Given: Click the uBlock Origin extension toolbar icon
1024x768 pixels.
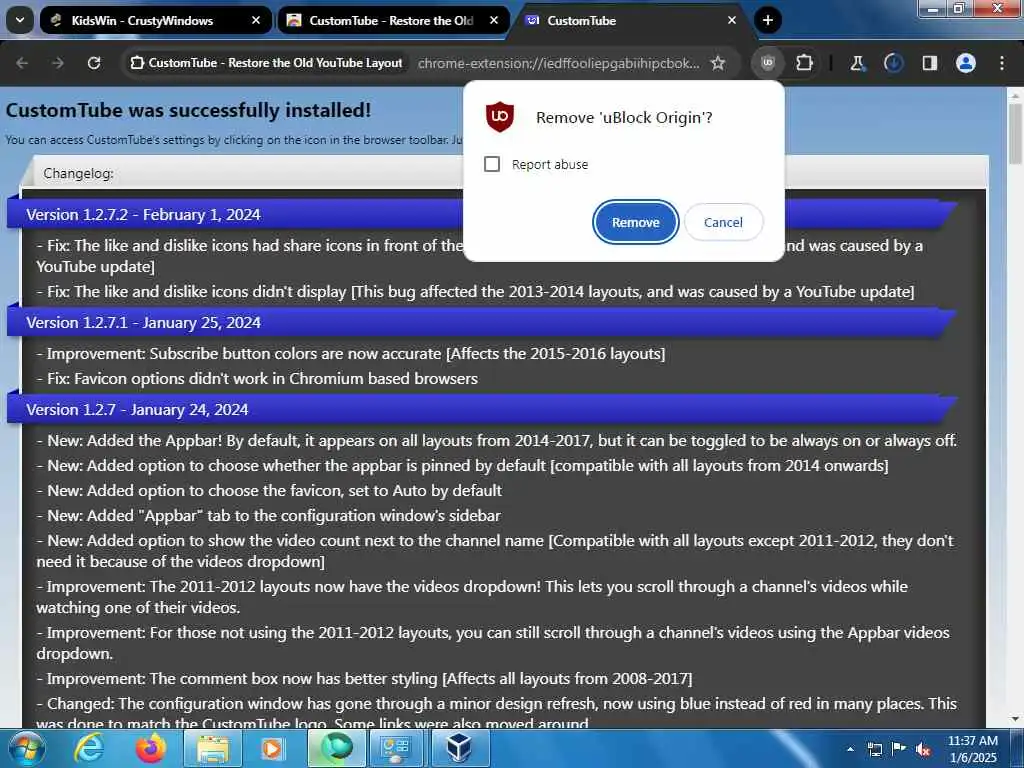Looking at the screenshot, I should point(767,63).
